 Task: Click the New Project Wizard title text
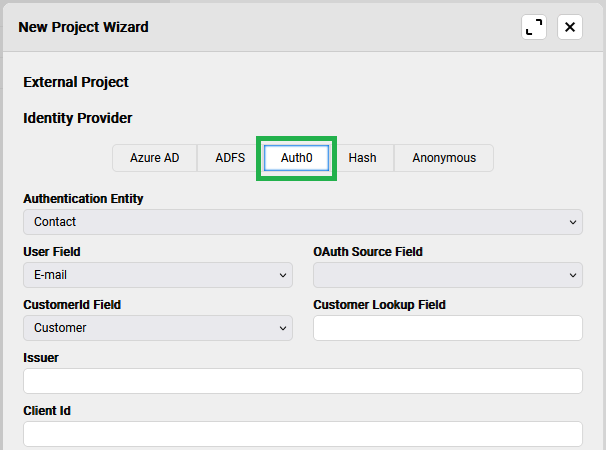83,27
